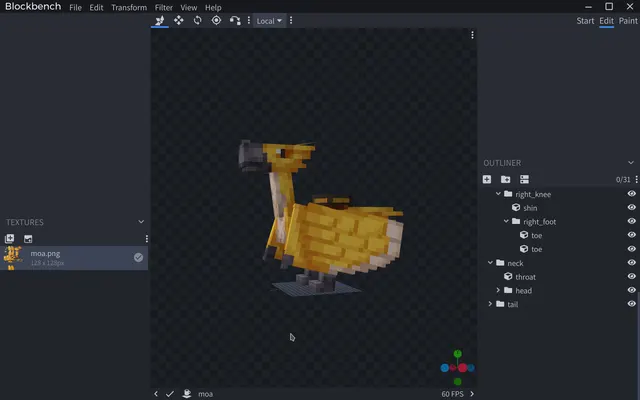Select the Rotate tool

click(198, 20)
